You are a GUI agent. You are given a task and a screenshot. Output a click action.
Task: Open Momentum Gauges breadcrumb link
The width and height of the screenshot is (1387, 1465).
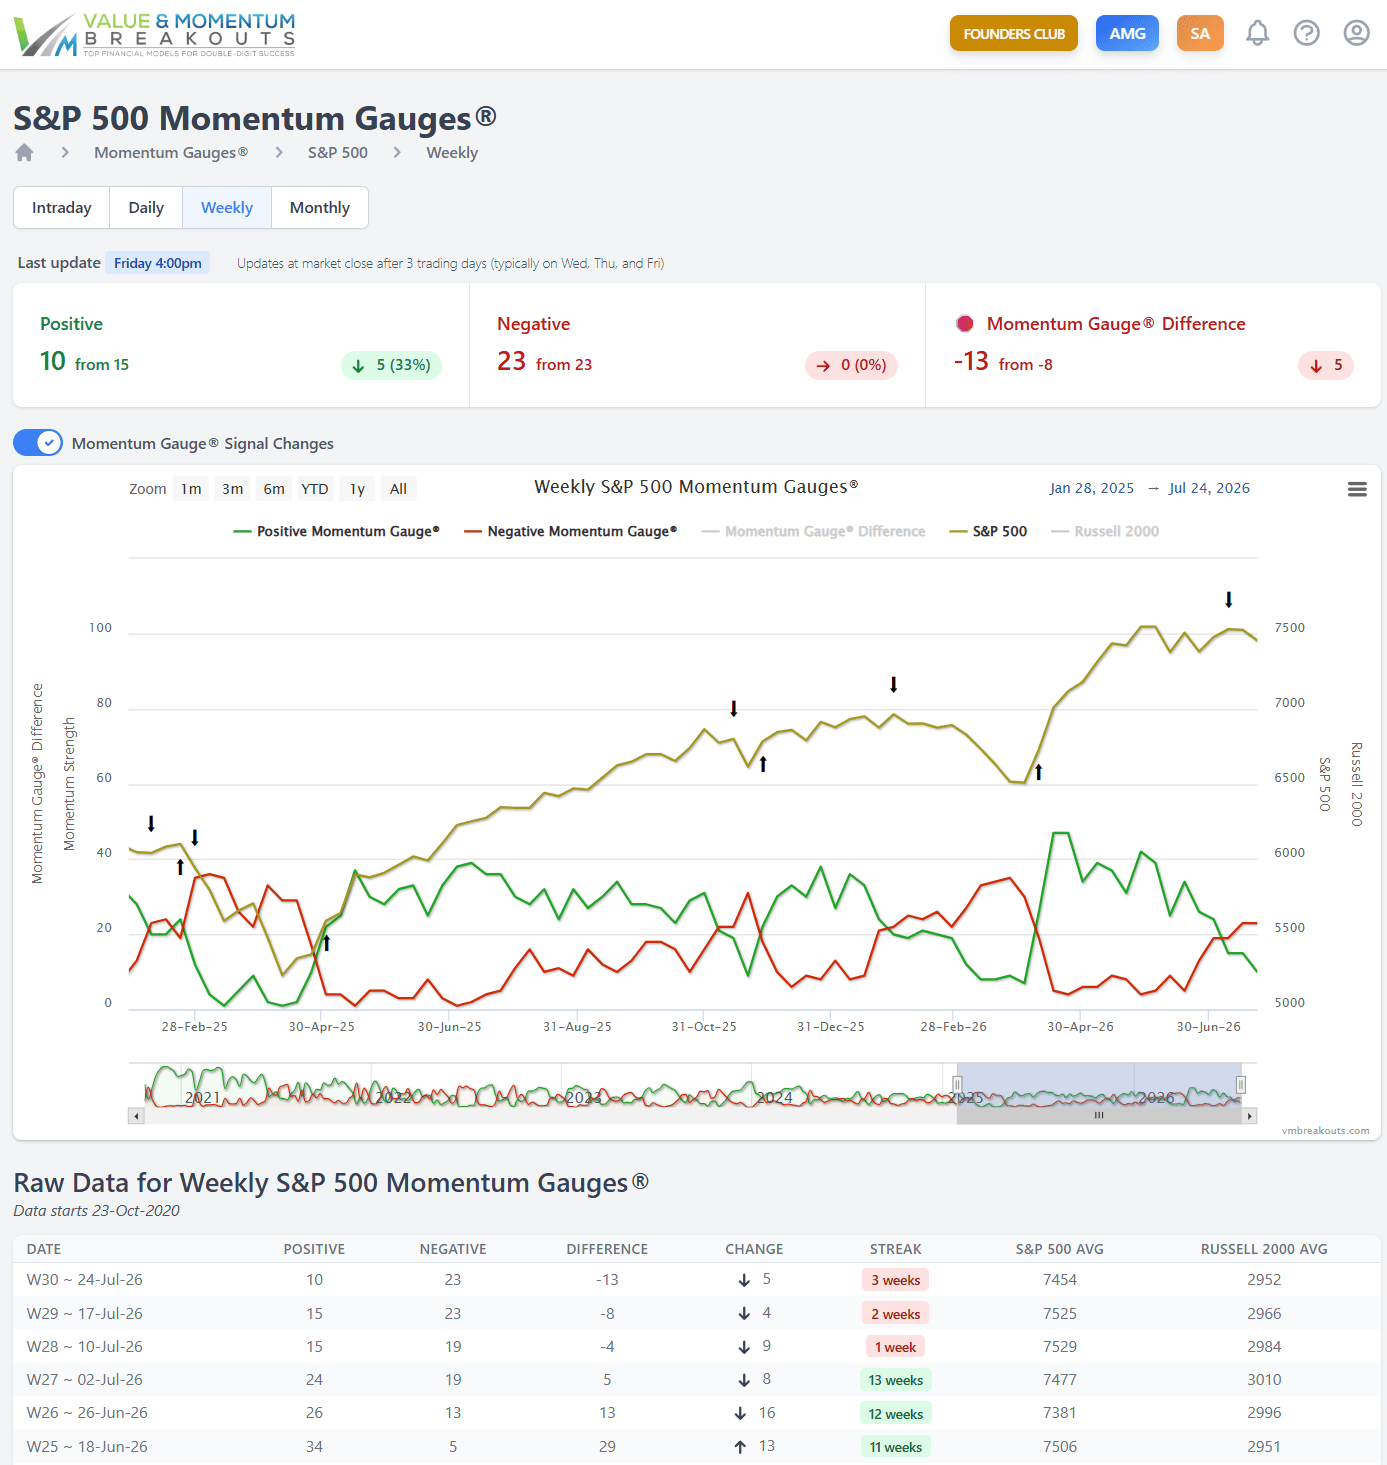[x=171, y=153]
